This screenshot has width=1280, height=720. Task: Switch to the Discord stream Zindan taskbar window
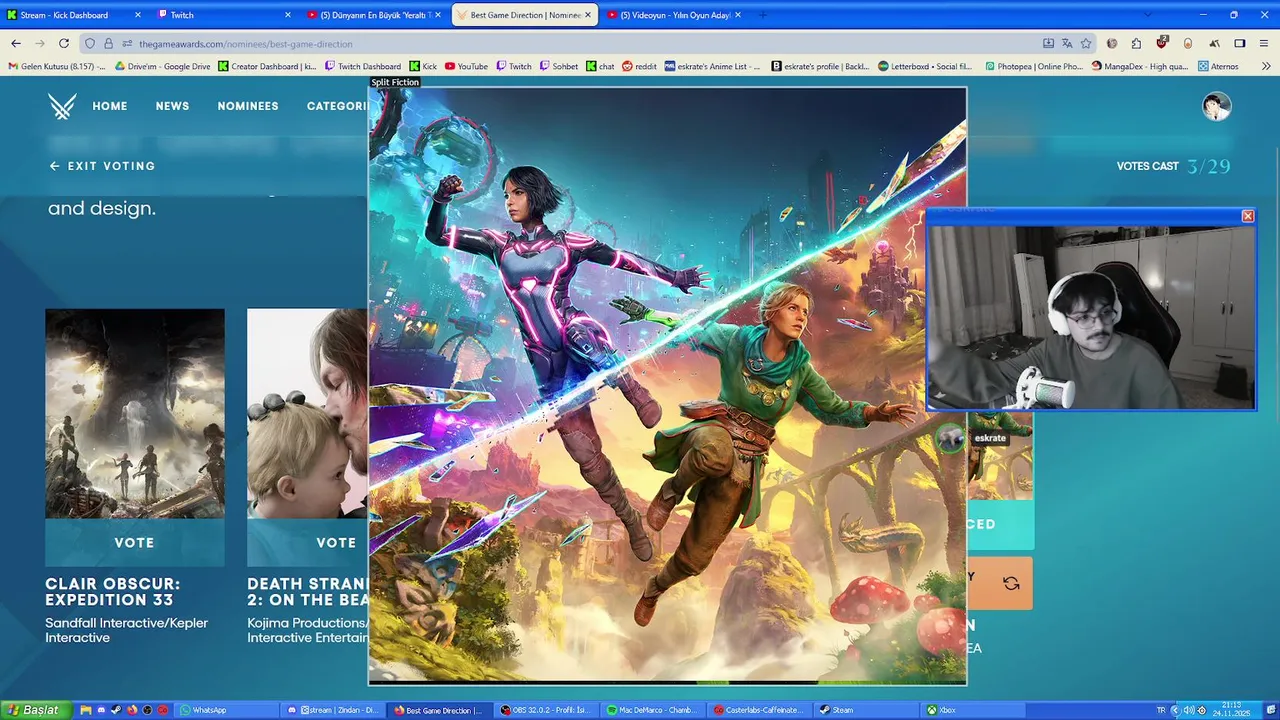click(333, 710)
